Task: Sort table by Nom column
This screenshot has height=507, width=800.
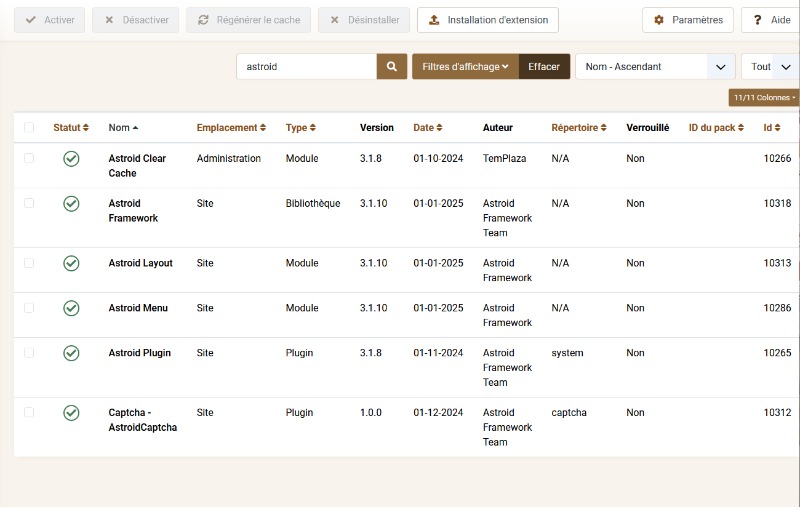Action: [x=123, y=128]
